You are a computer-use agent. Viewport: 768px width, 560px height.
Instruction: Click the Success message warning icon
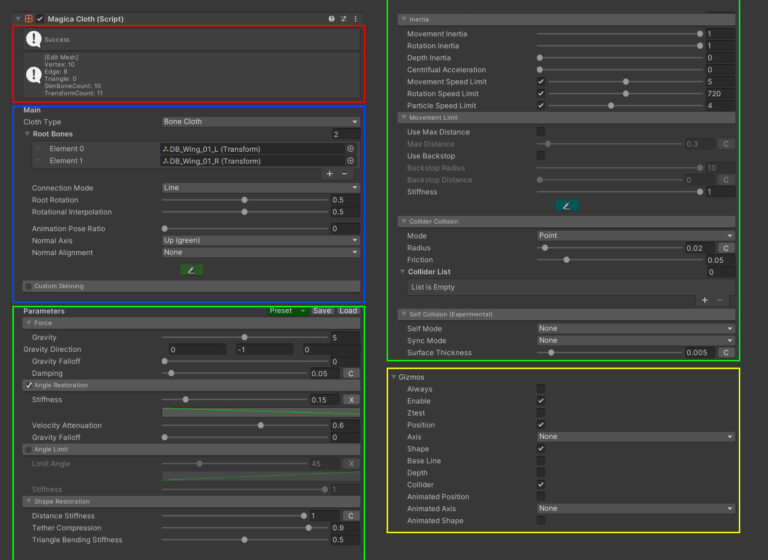pos(33,39)
